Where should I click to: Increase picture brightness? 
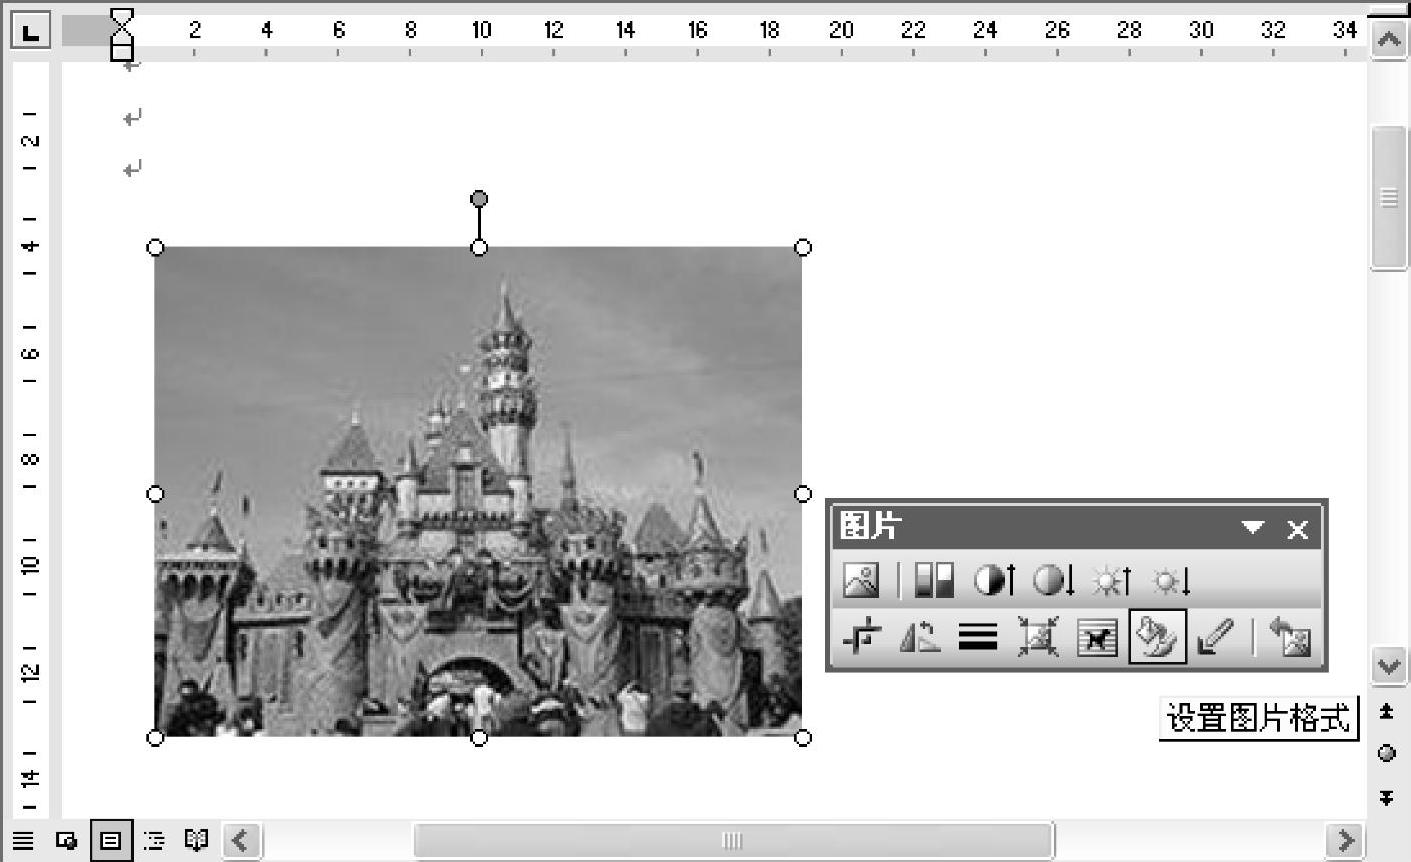tap(1112, 580)
